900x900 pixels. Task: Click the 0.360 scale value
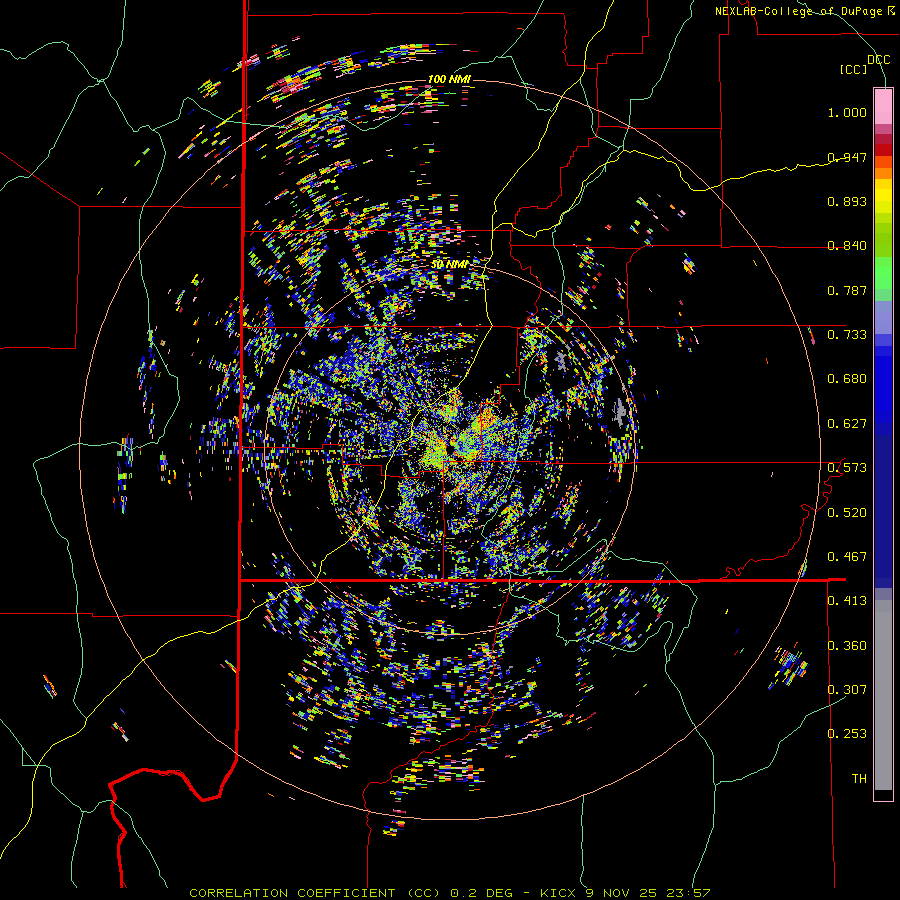click(847, 646)
